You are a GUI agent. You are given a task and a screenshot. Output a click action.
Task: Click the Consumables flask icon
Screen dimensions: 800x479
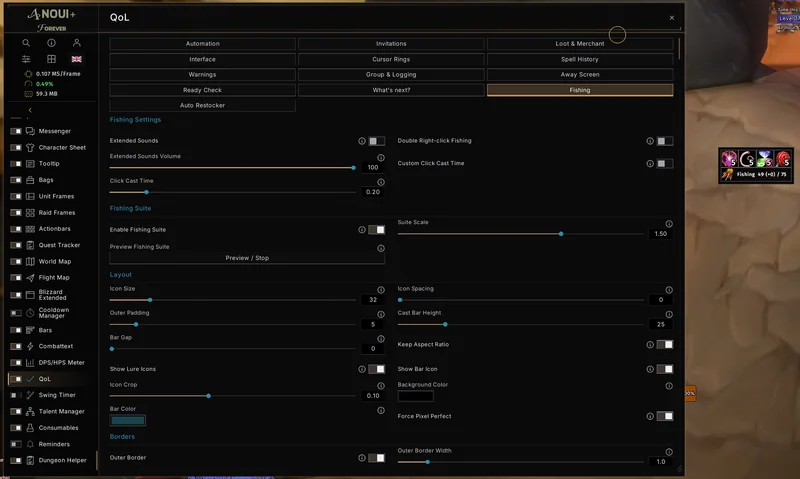(30, 427)
